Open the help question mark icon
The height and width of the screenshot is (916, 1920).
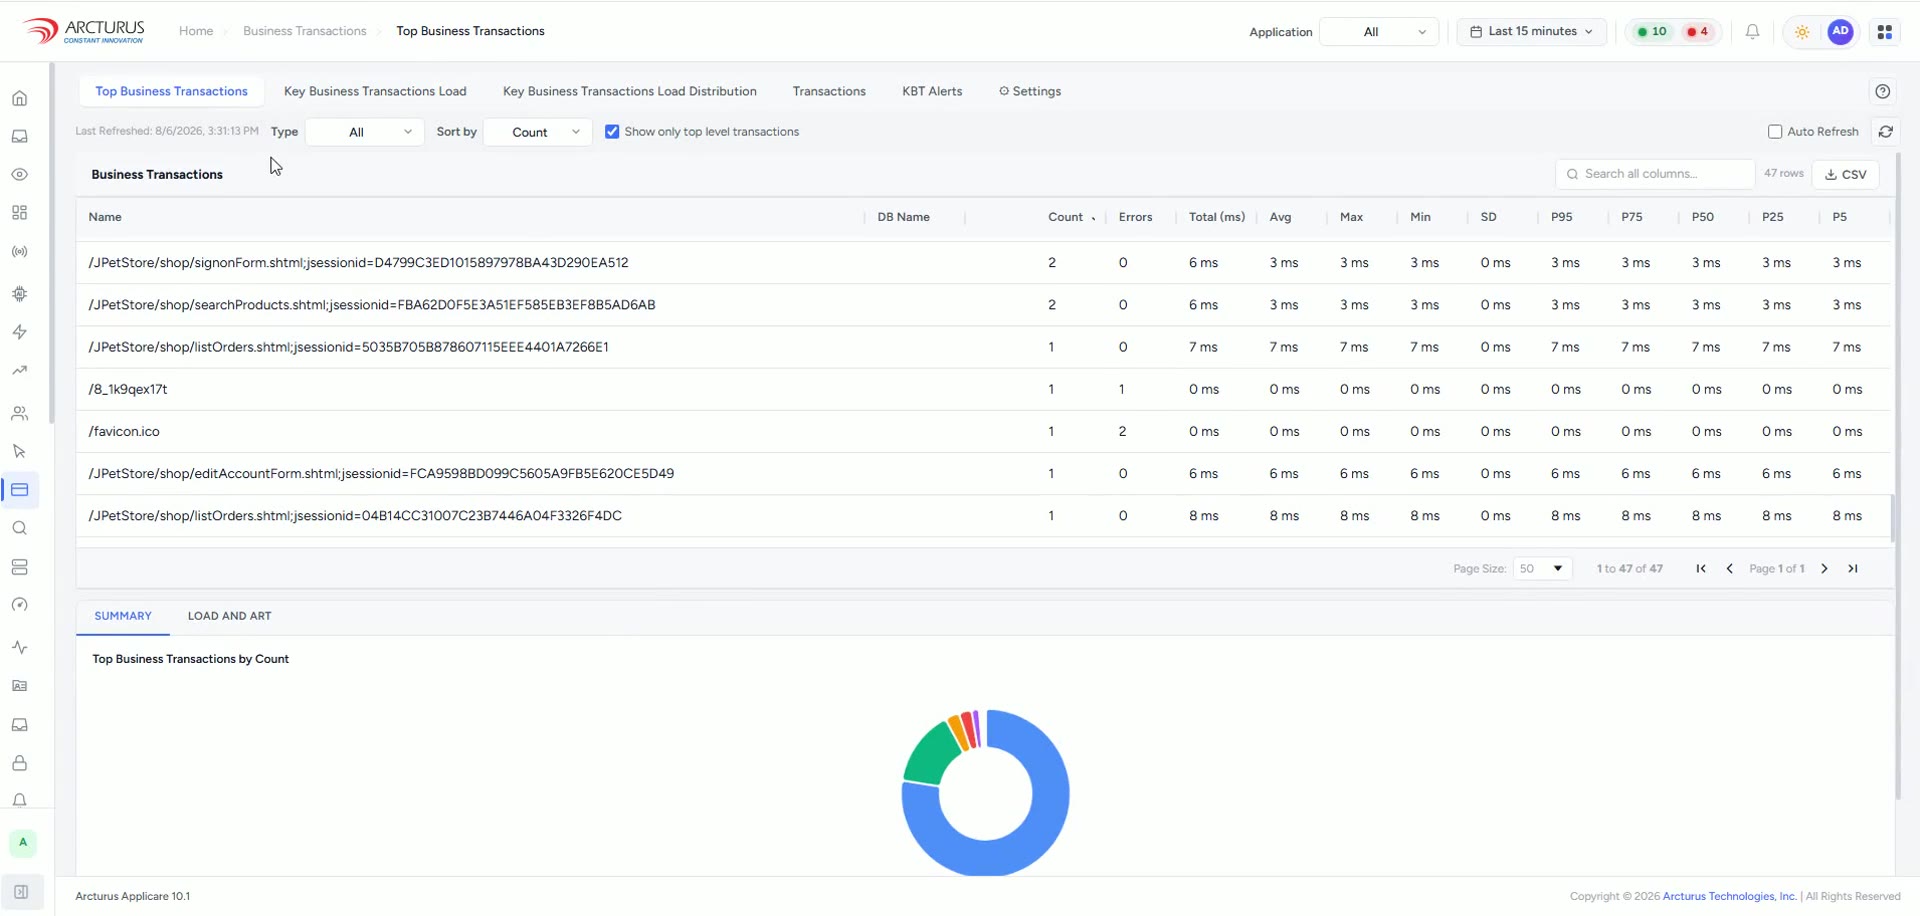coord(1883,92)
